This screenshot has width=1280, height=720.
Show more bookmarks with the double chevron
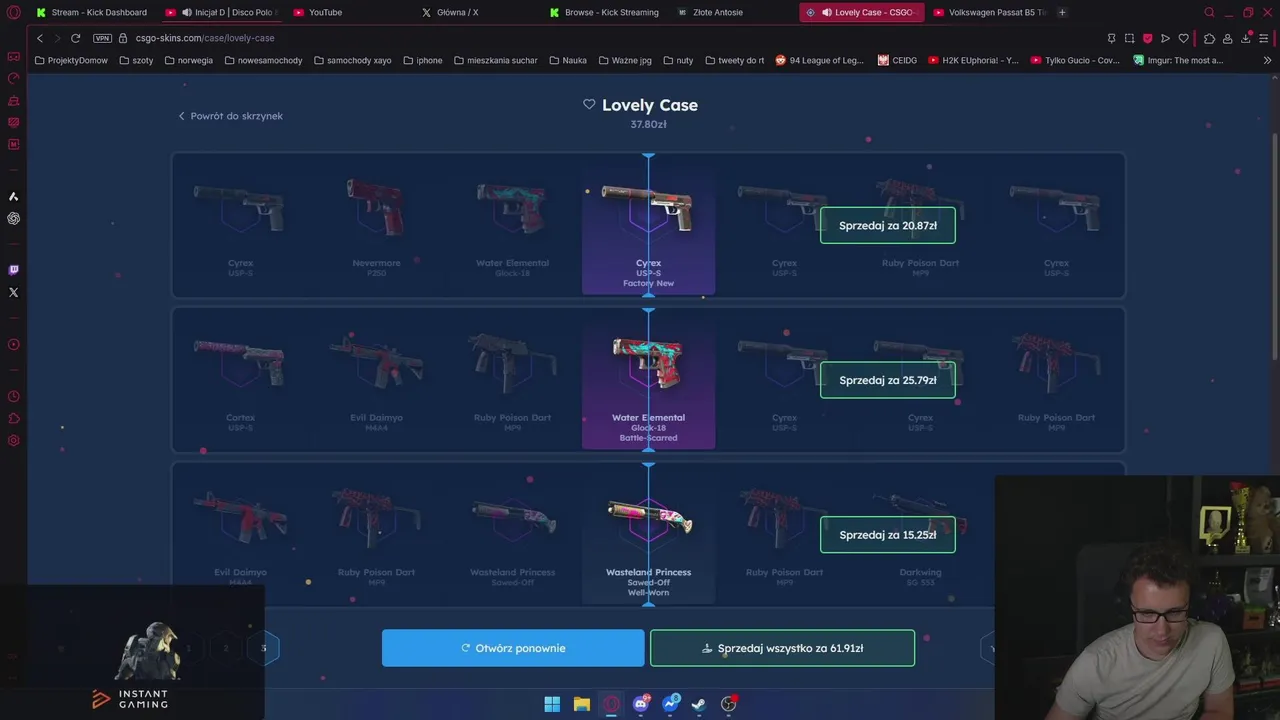[x=1267, y=60]
